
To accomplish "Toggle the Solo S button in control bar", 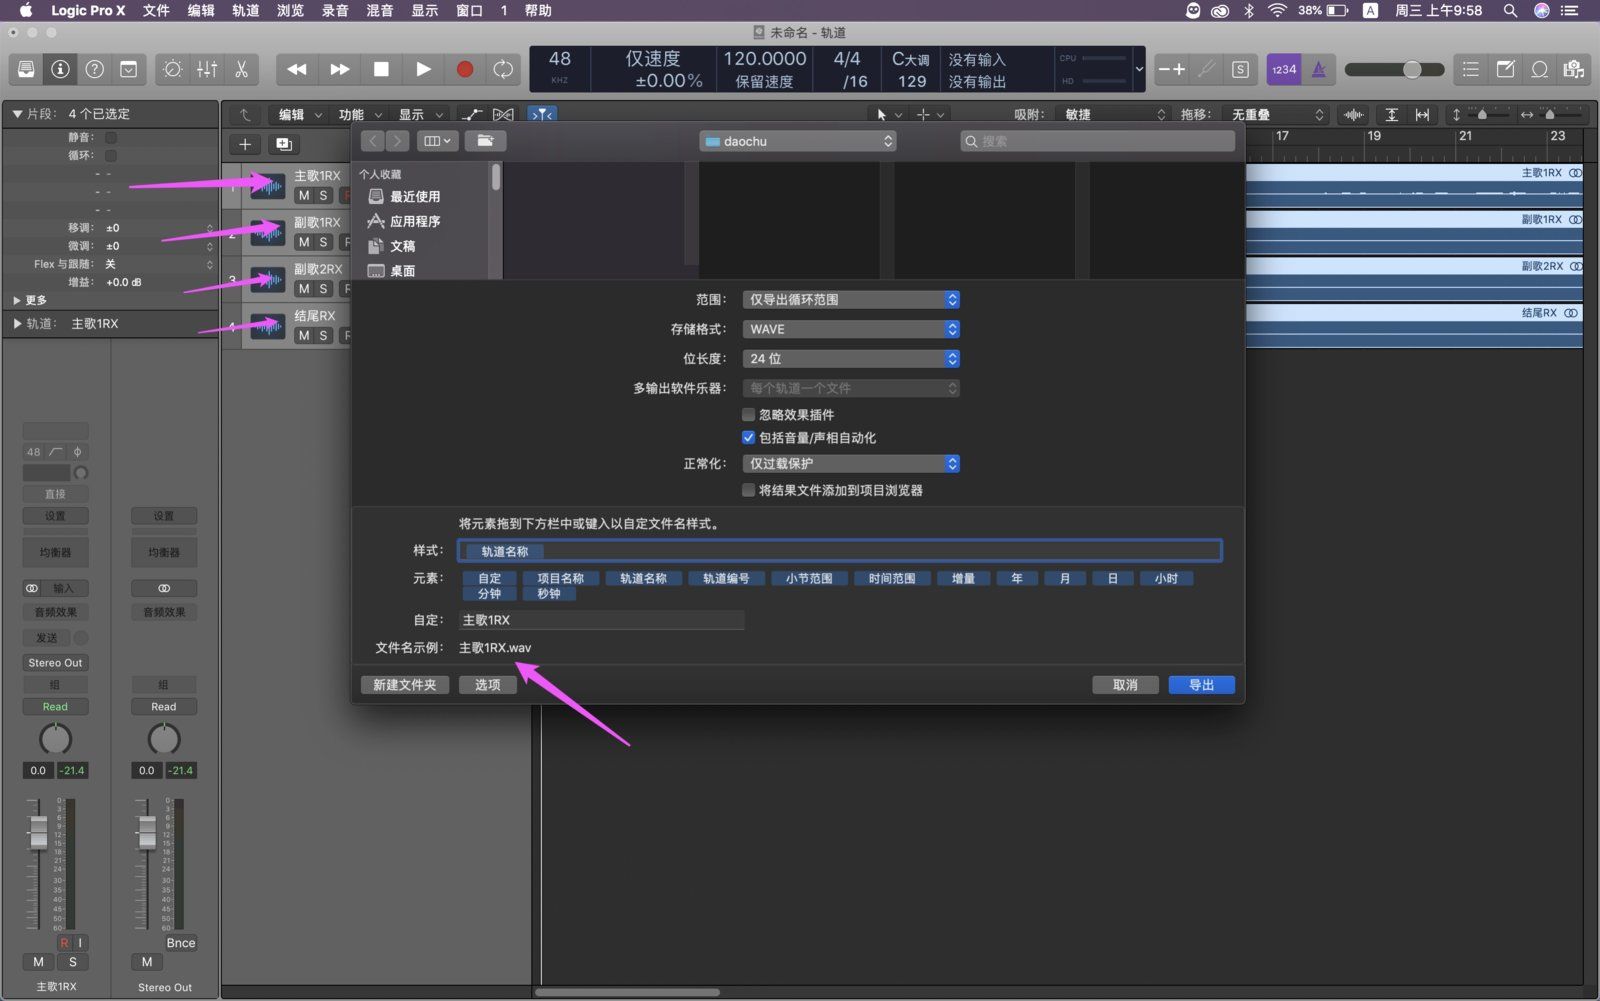I will click(x=1240, y=69).
